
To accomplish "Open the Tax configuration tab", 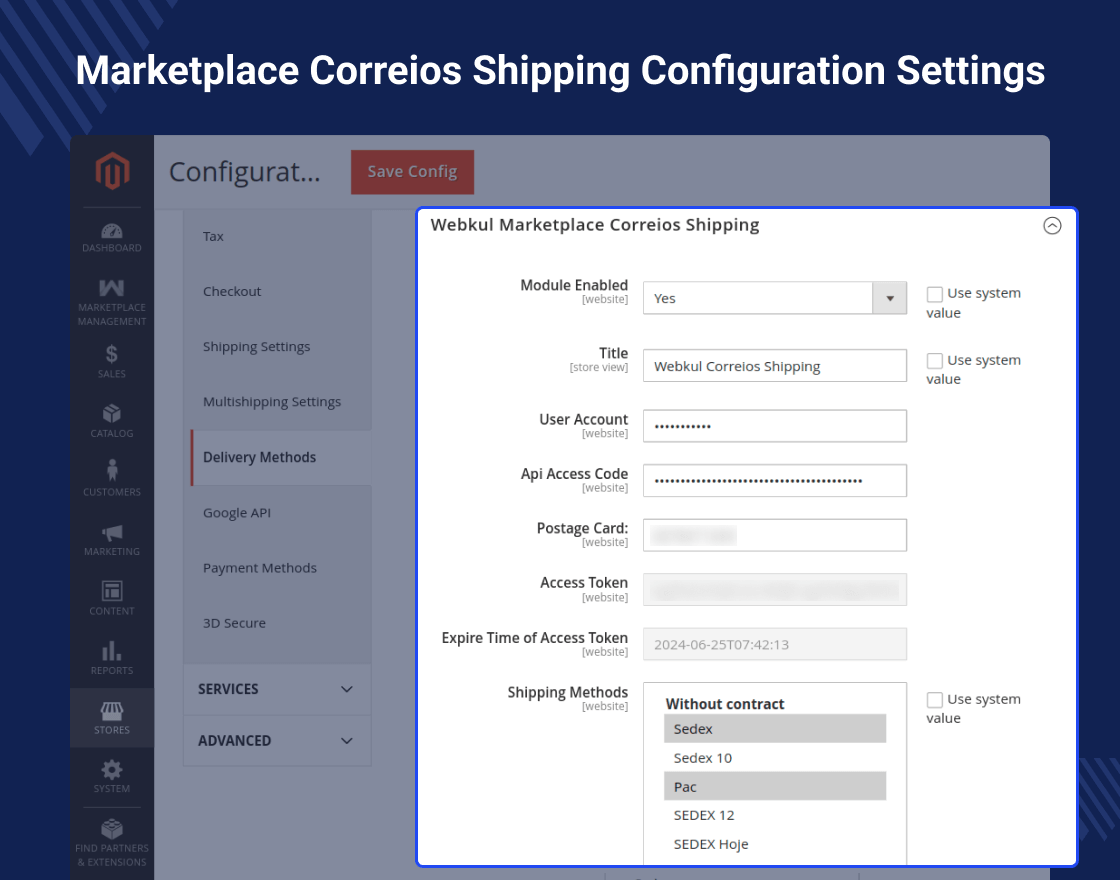I will tap(277, 236).
